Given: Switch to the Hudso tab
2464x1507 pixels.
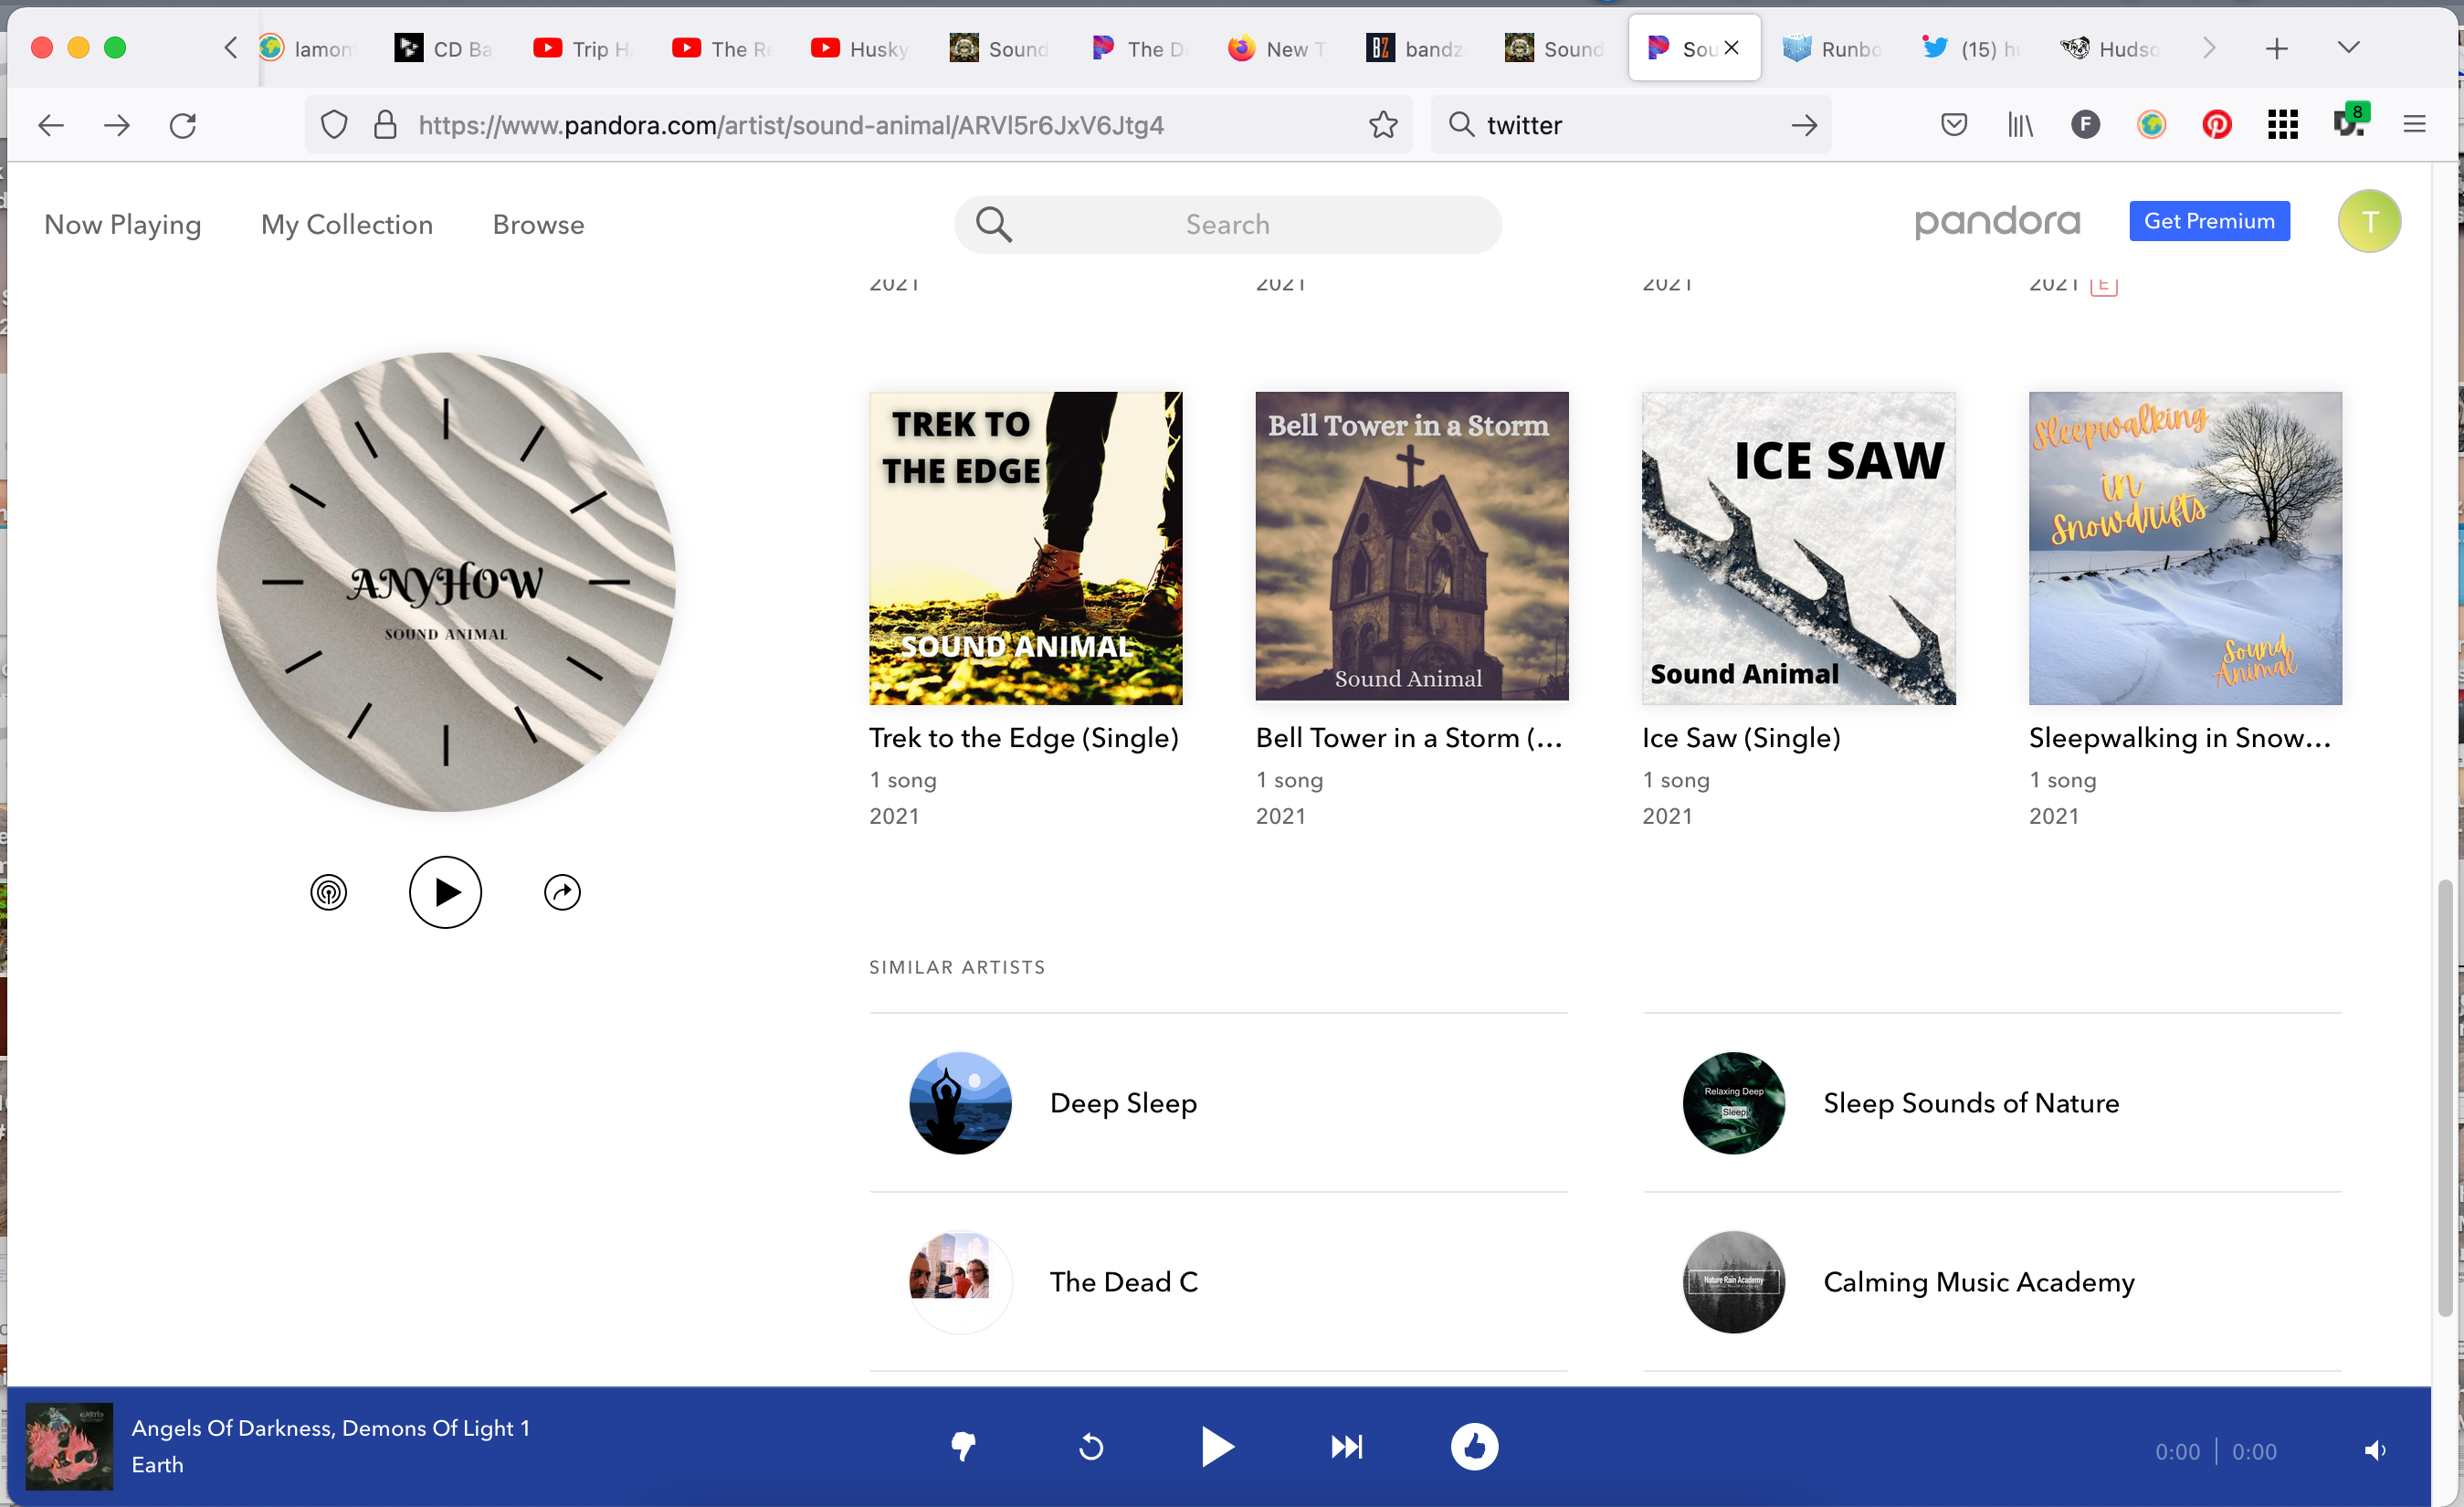Looking at the screenshot, I should [x=2111, y=48].
